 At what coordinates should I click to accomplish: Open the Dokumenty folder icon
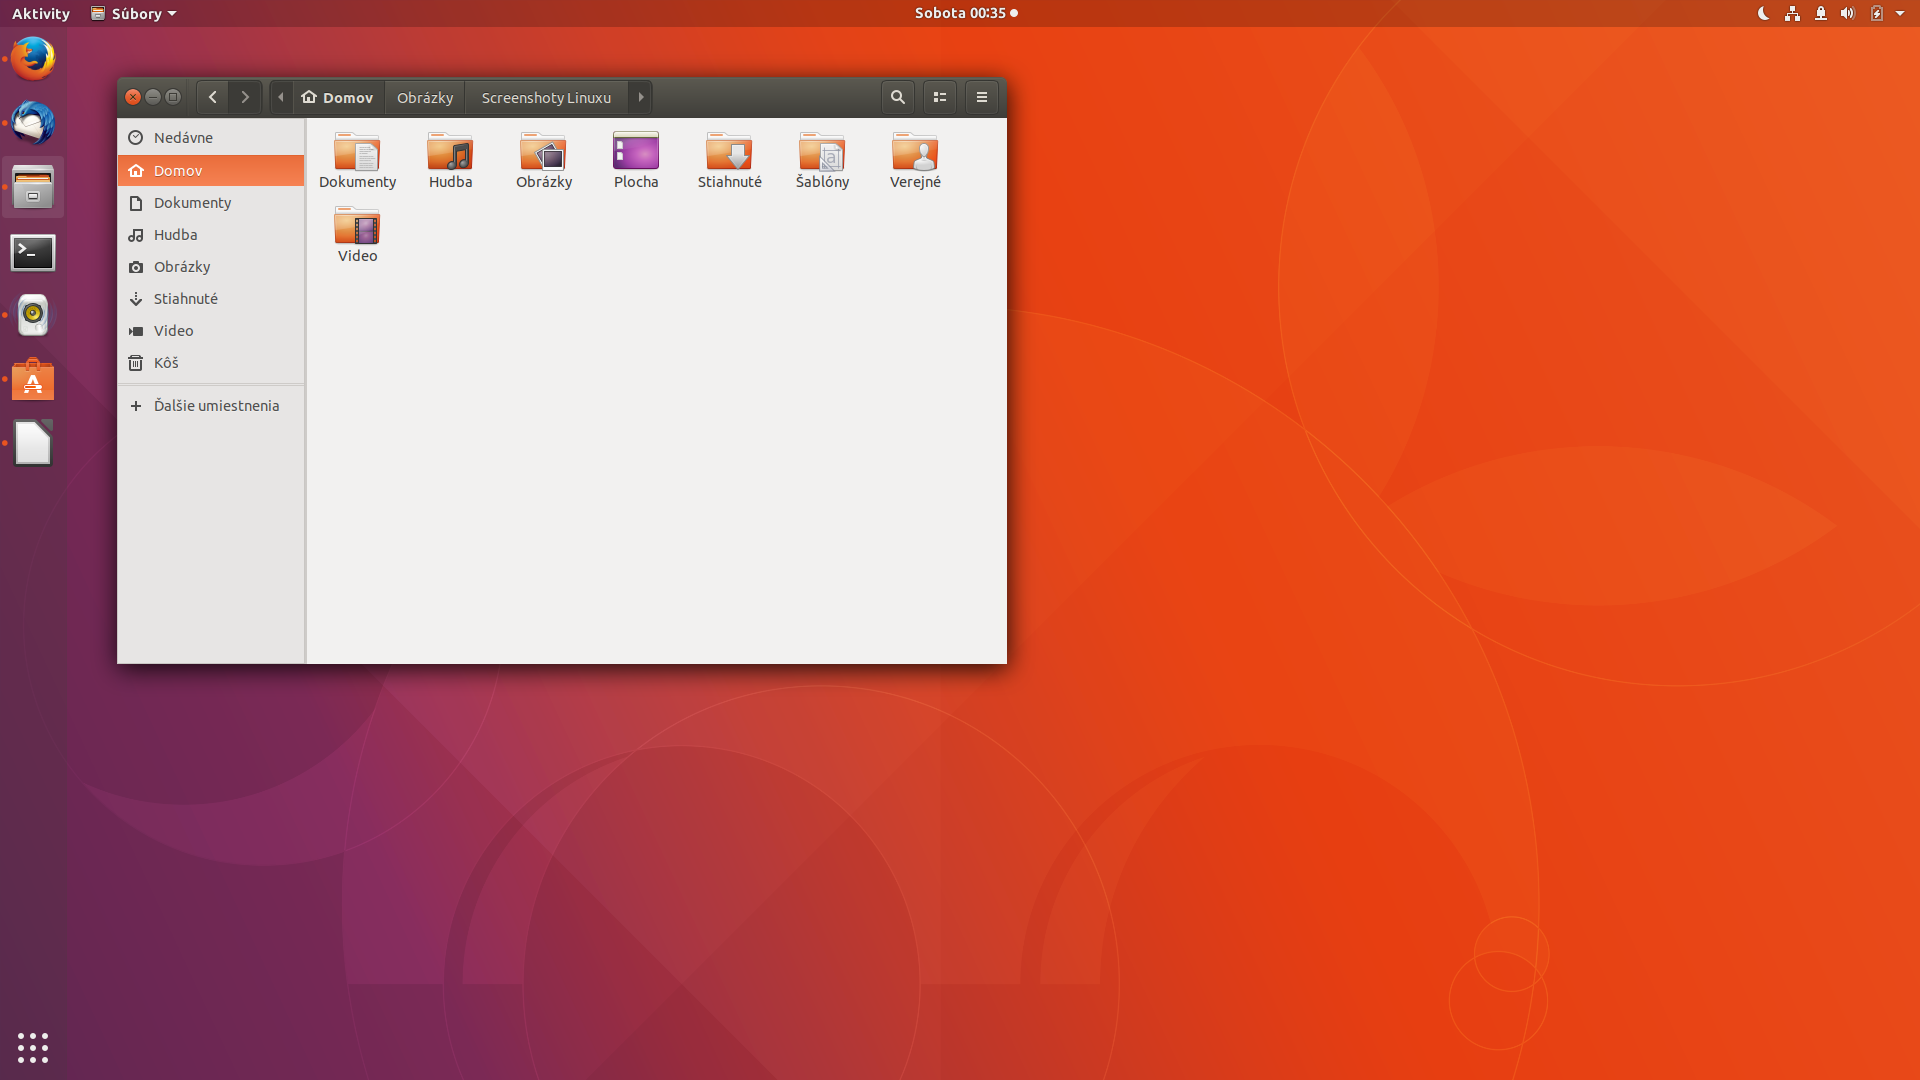pyautogui.click(x=357, y=152)
